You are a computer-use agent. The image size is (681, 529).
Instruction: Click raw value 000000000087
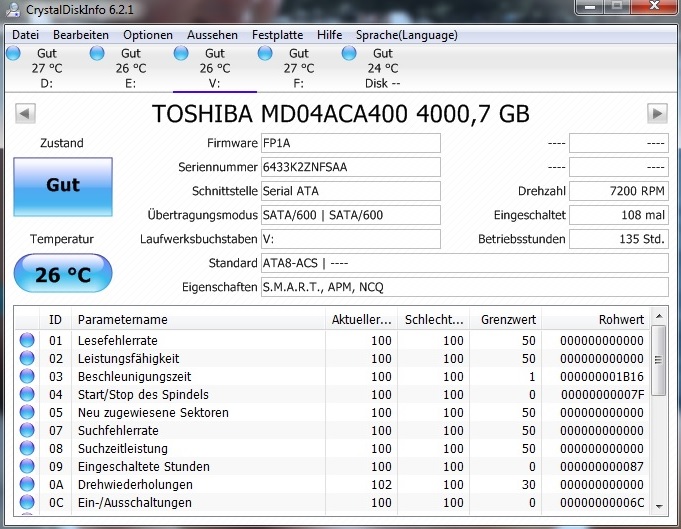pyautogui.click(x=602, y=467)
